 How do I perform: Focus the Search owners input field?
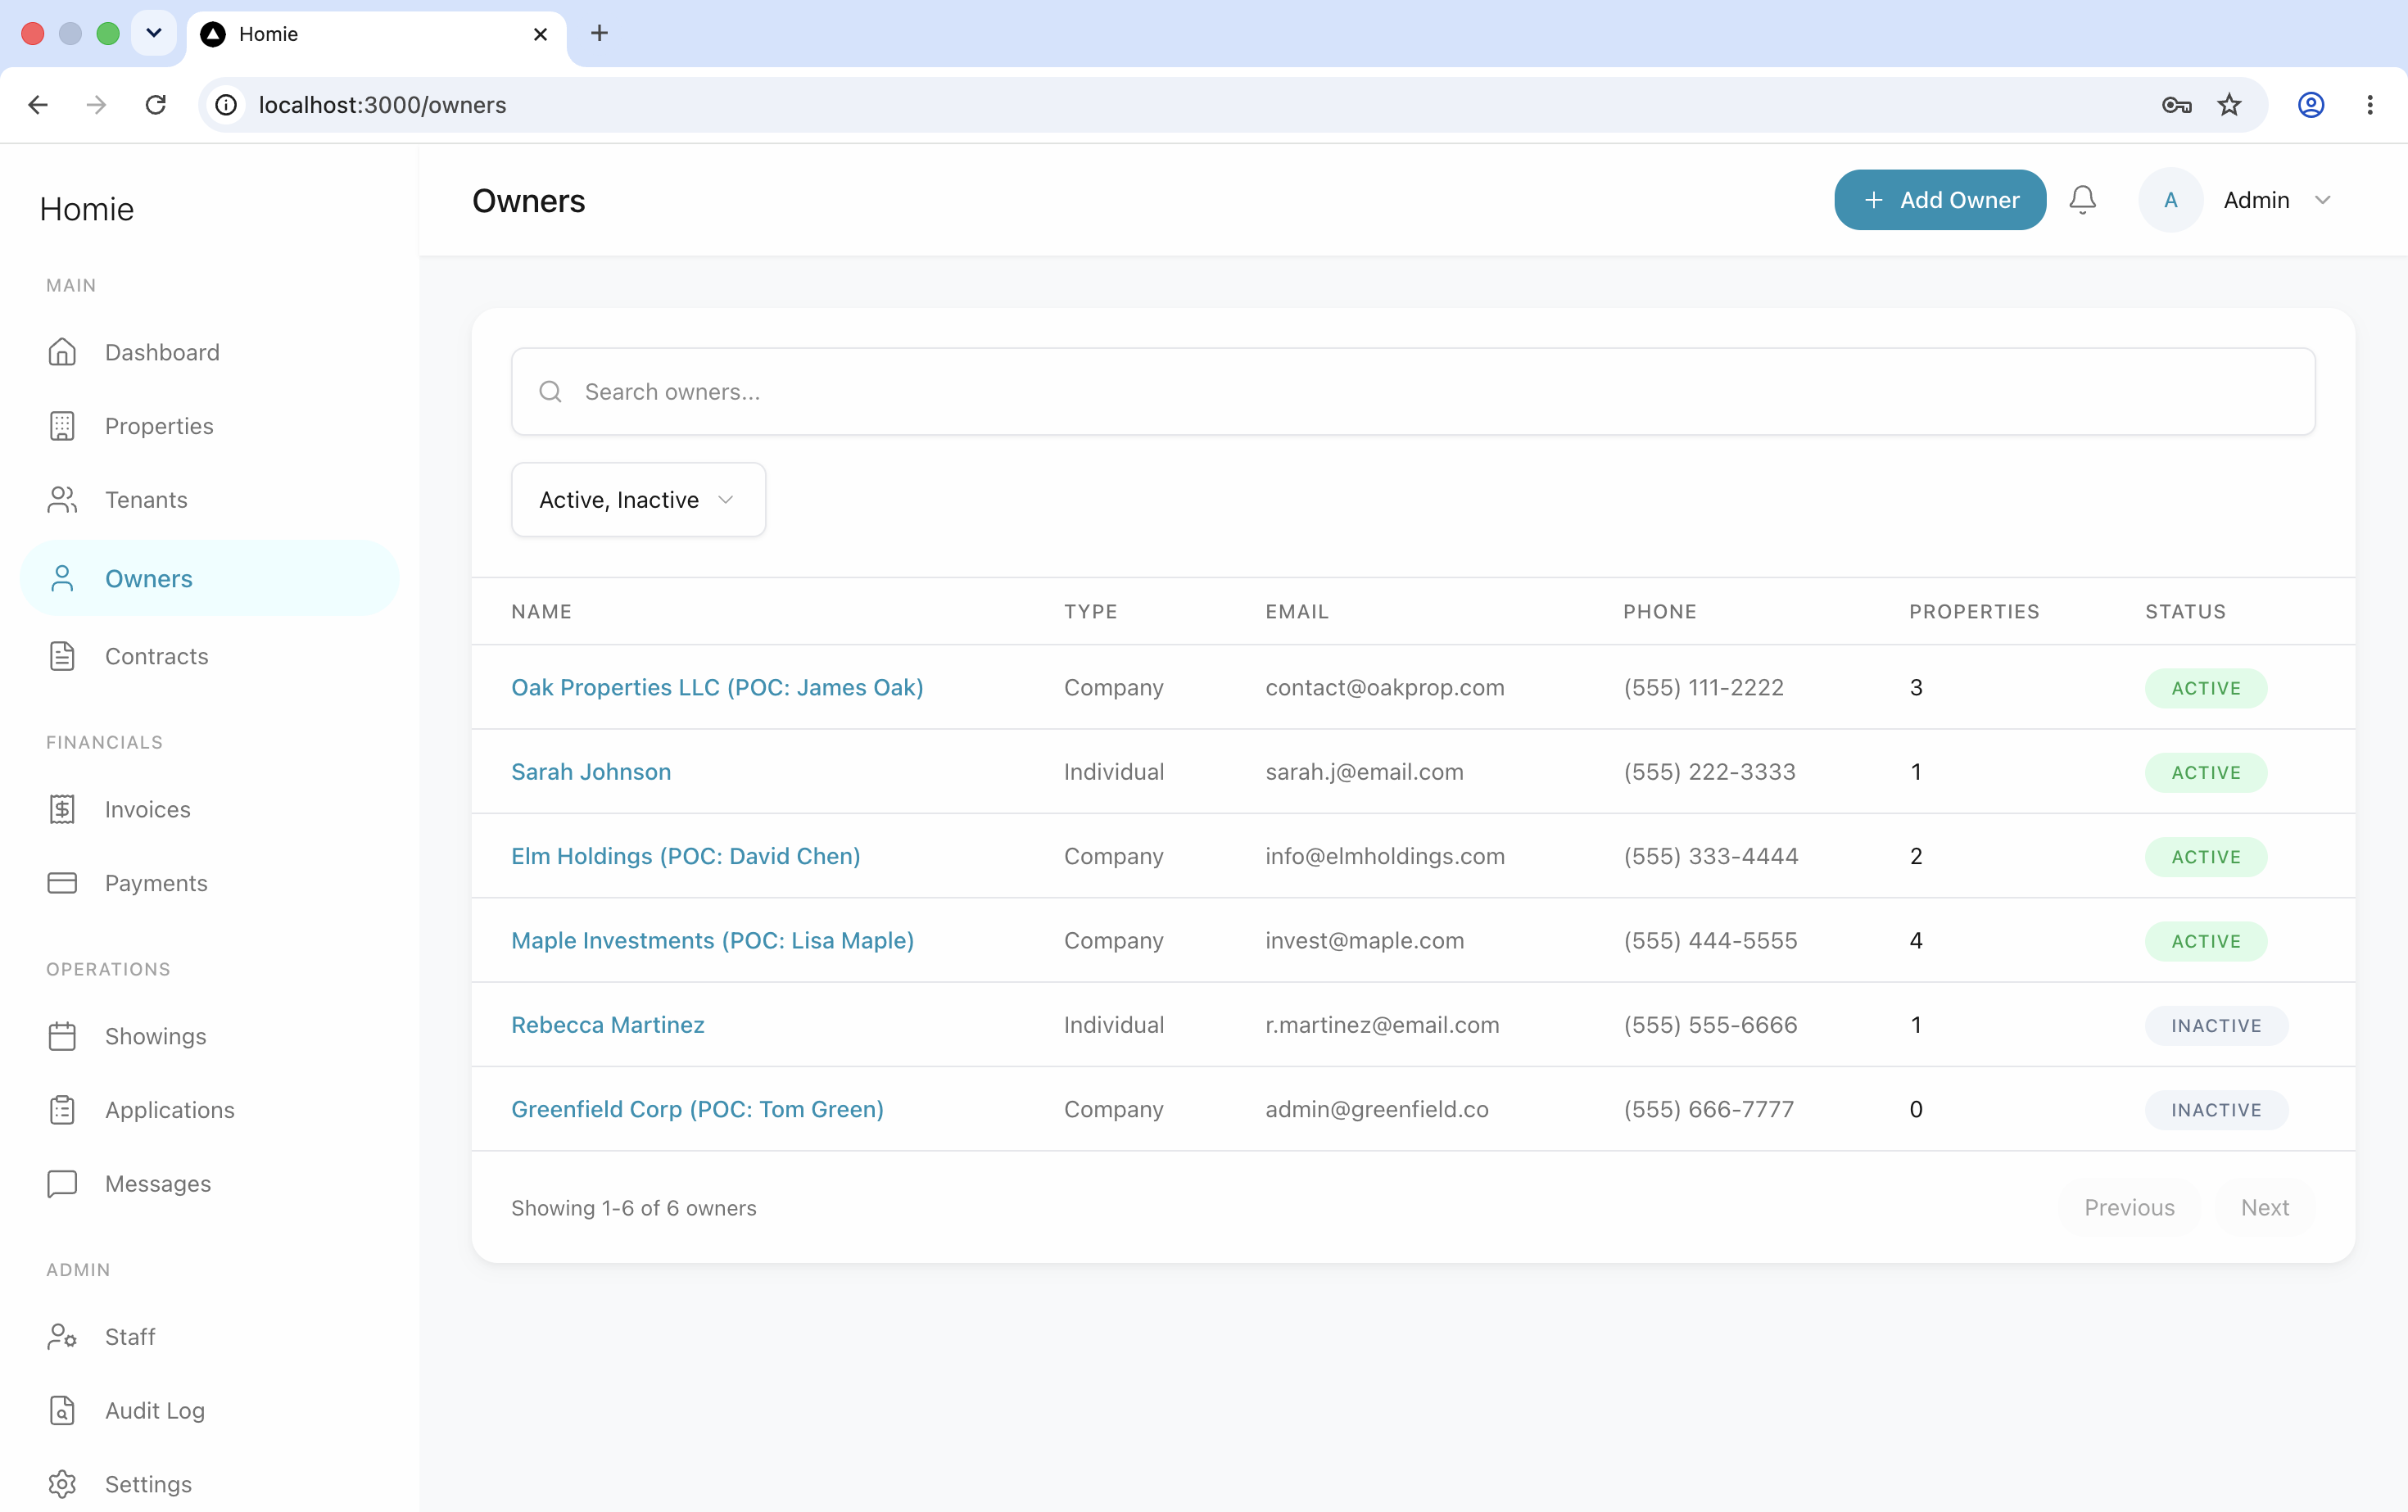(1413, 391)
